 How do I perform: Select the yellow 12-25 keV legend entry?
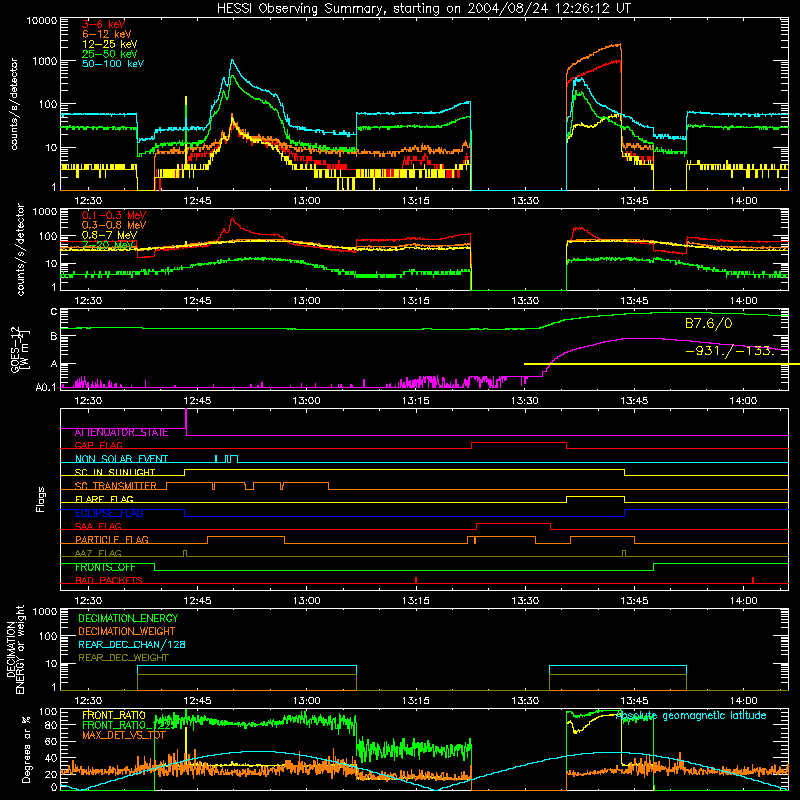[x=110, y=44]
